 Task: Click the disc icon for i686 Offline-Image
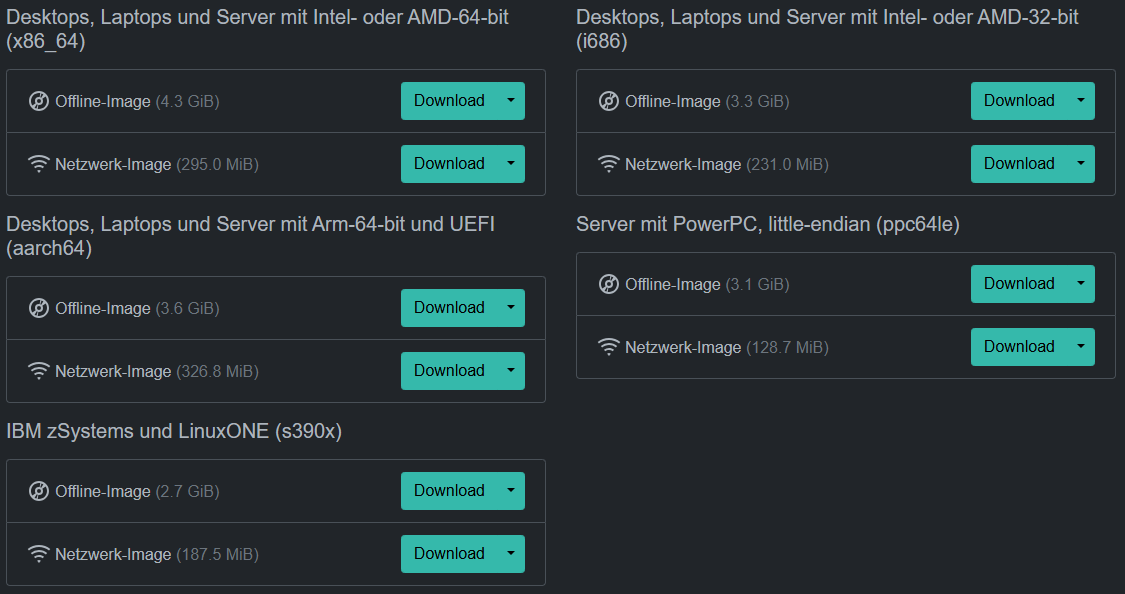(x=608, y=101)
